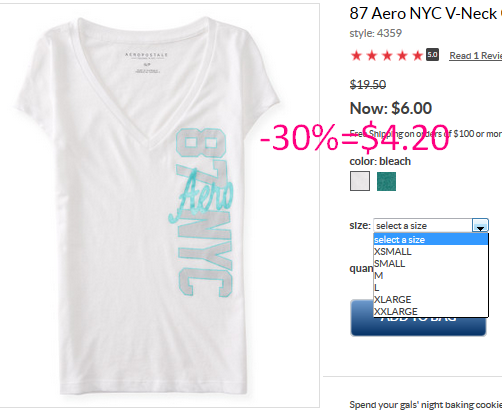Click the white V-neck shirt image
This screenshot has width=502, height=412.
click(148, 206)
